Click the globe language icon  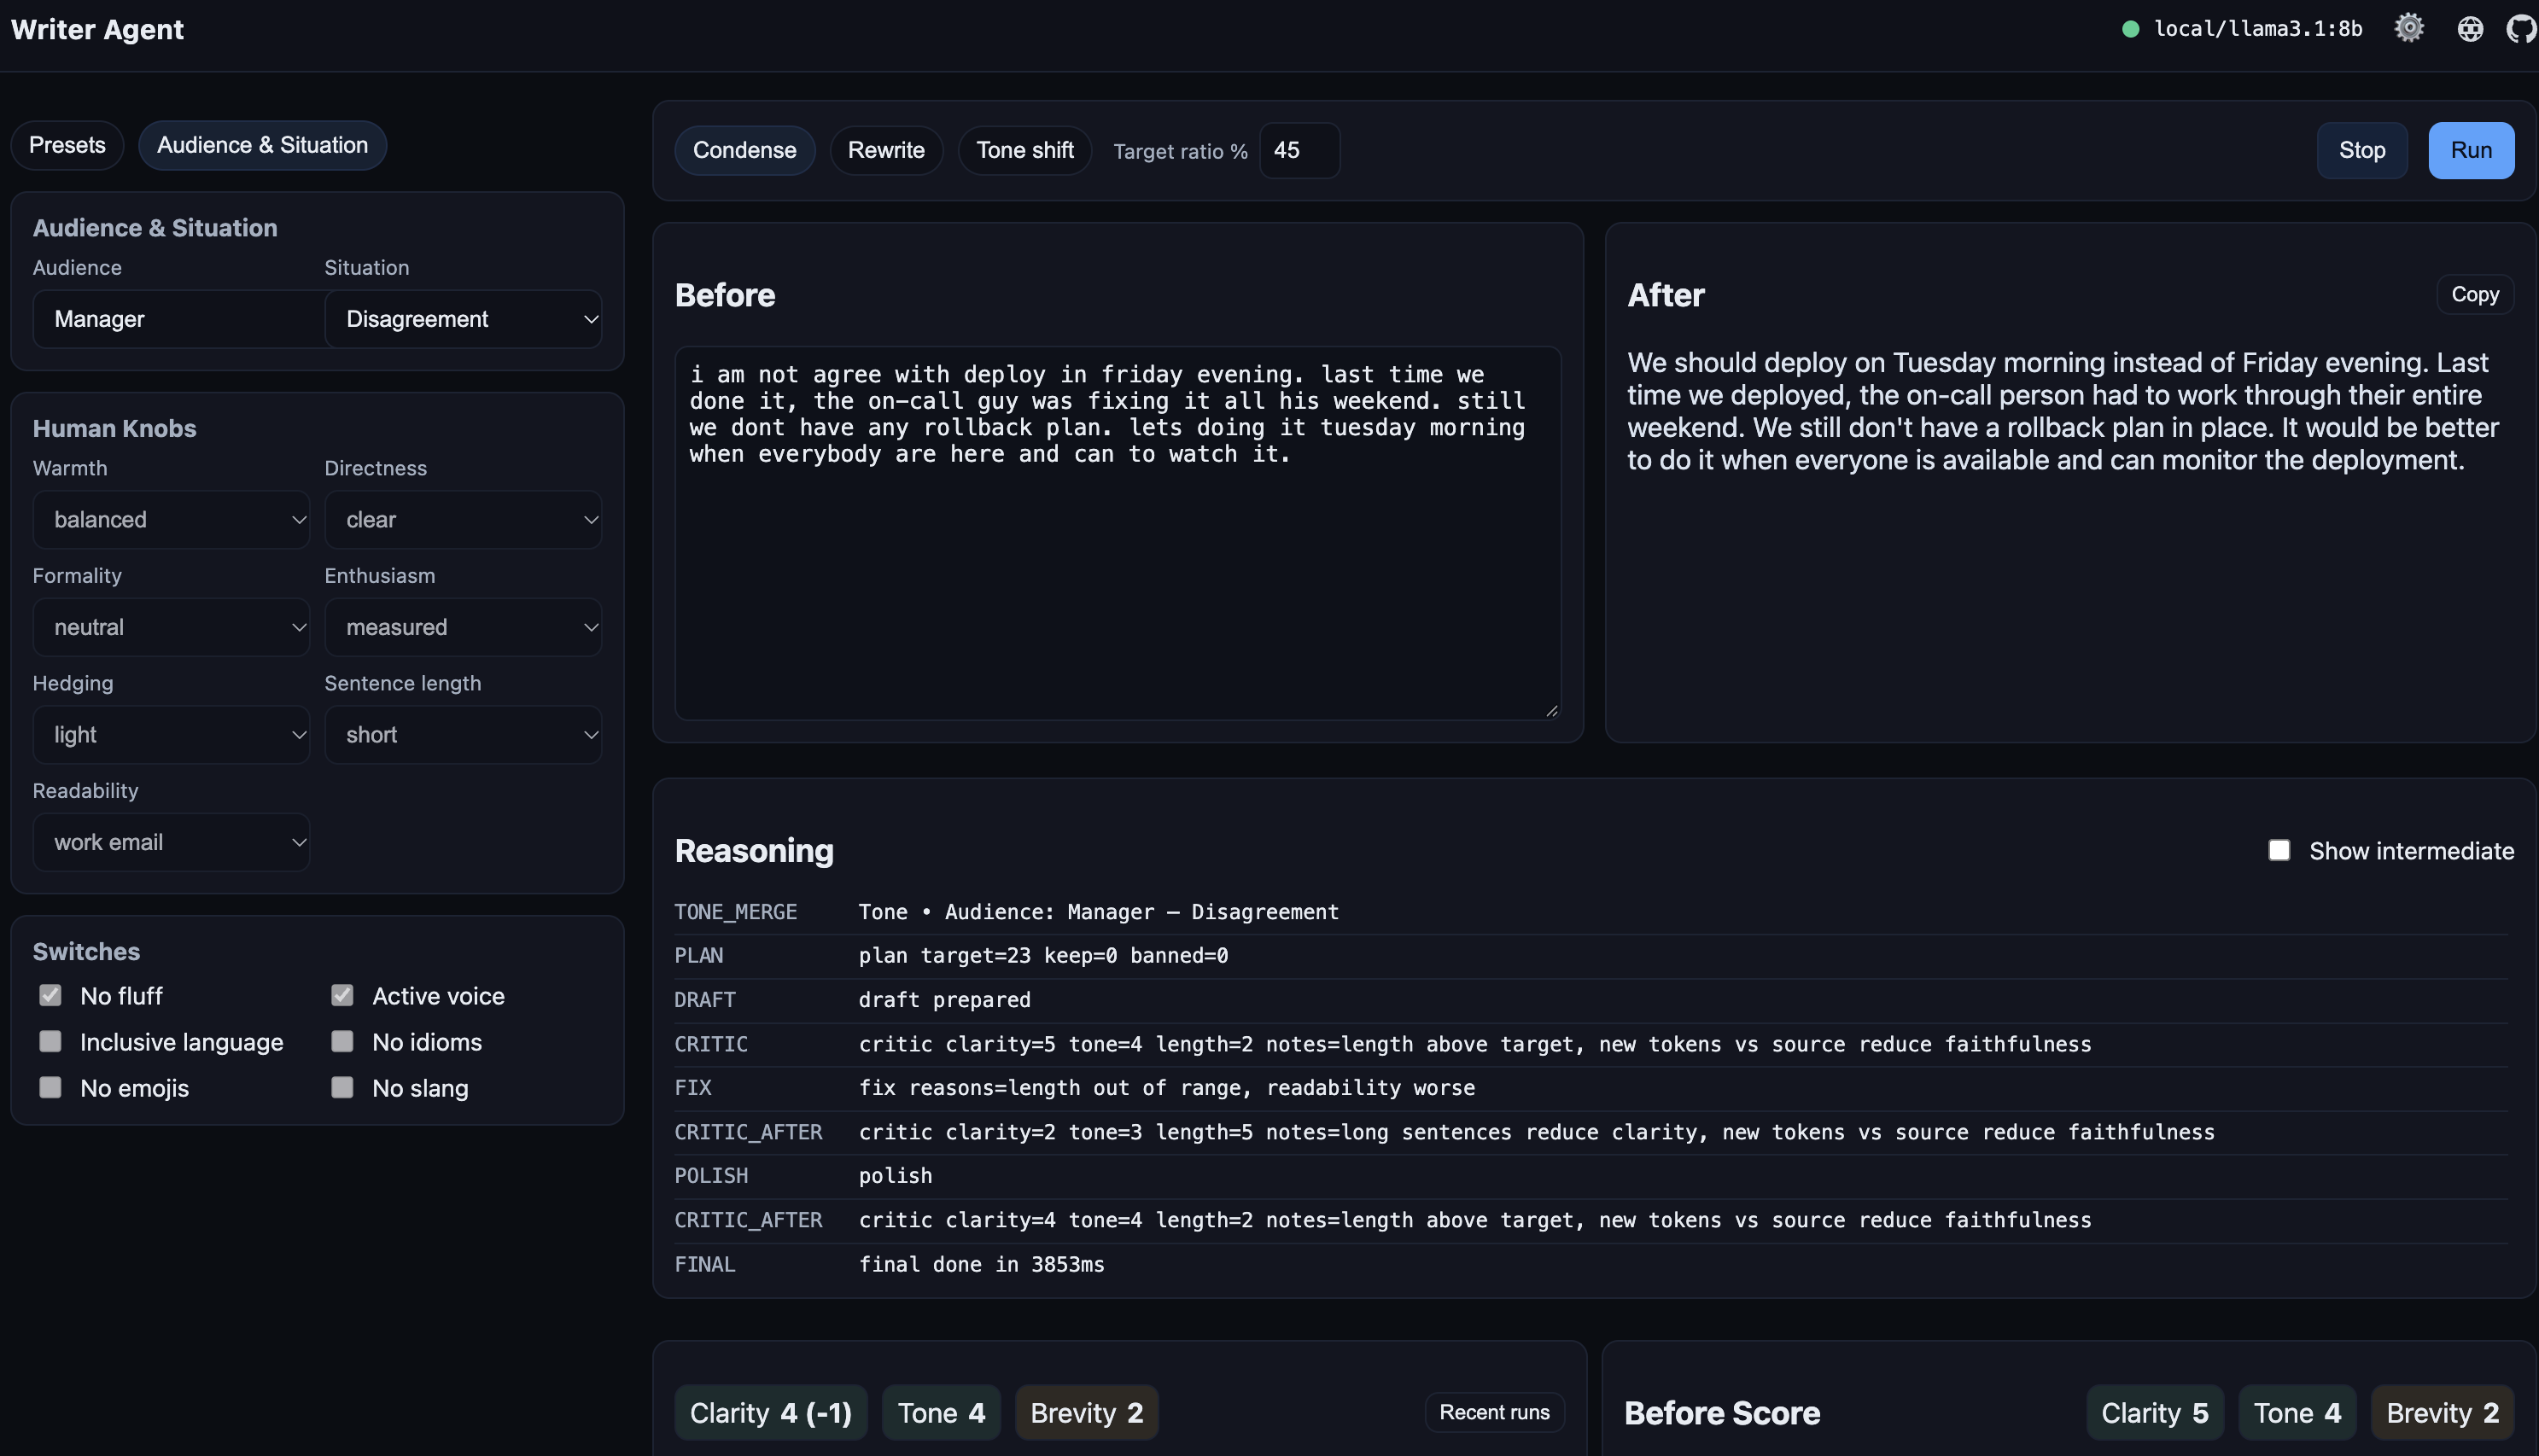(2470, 29)
